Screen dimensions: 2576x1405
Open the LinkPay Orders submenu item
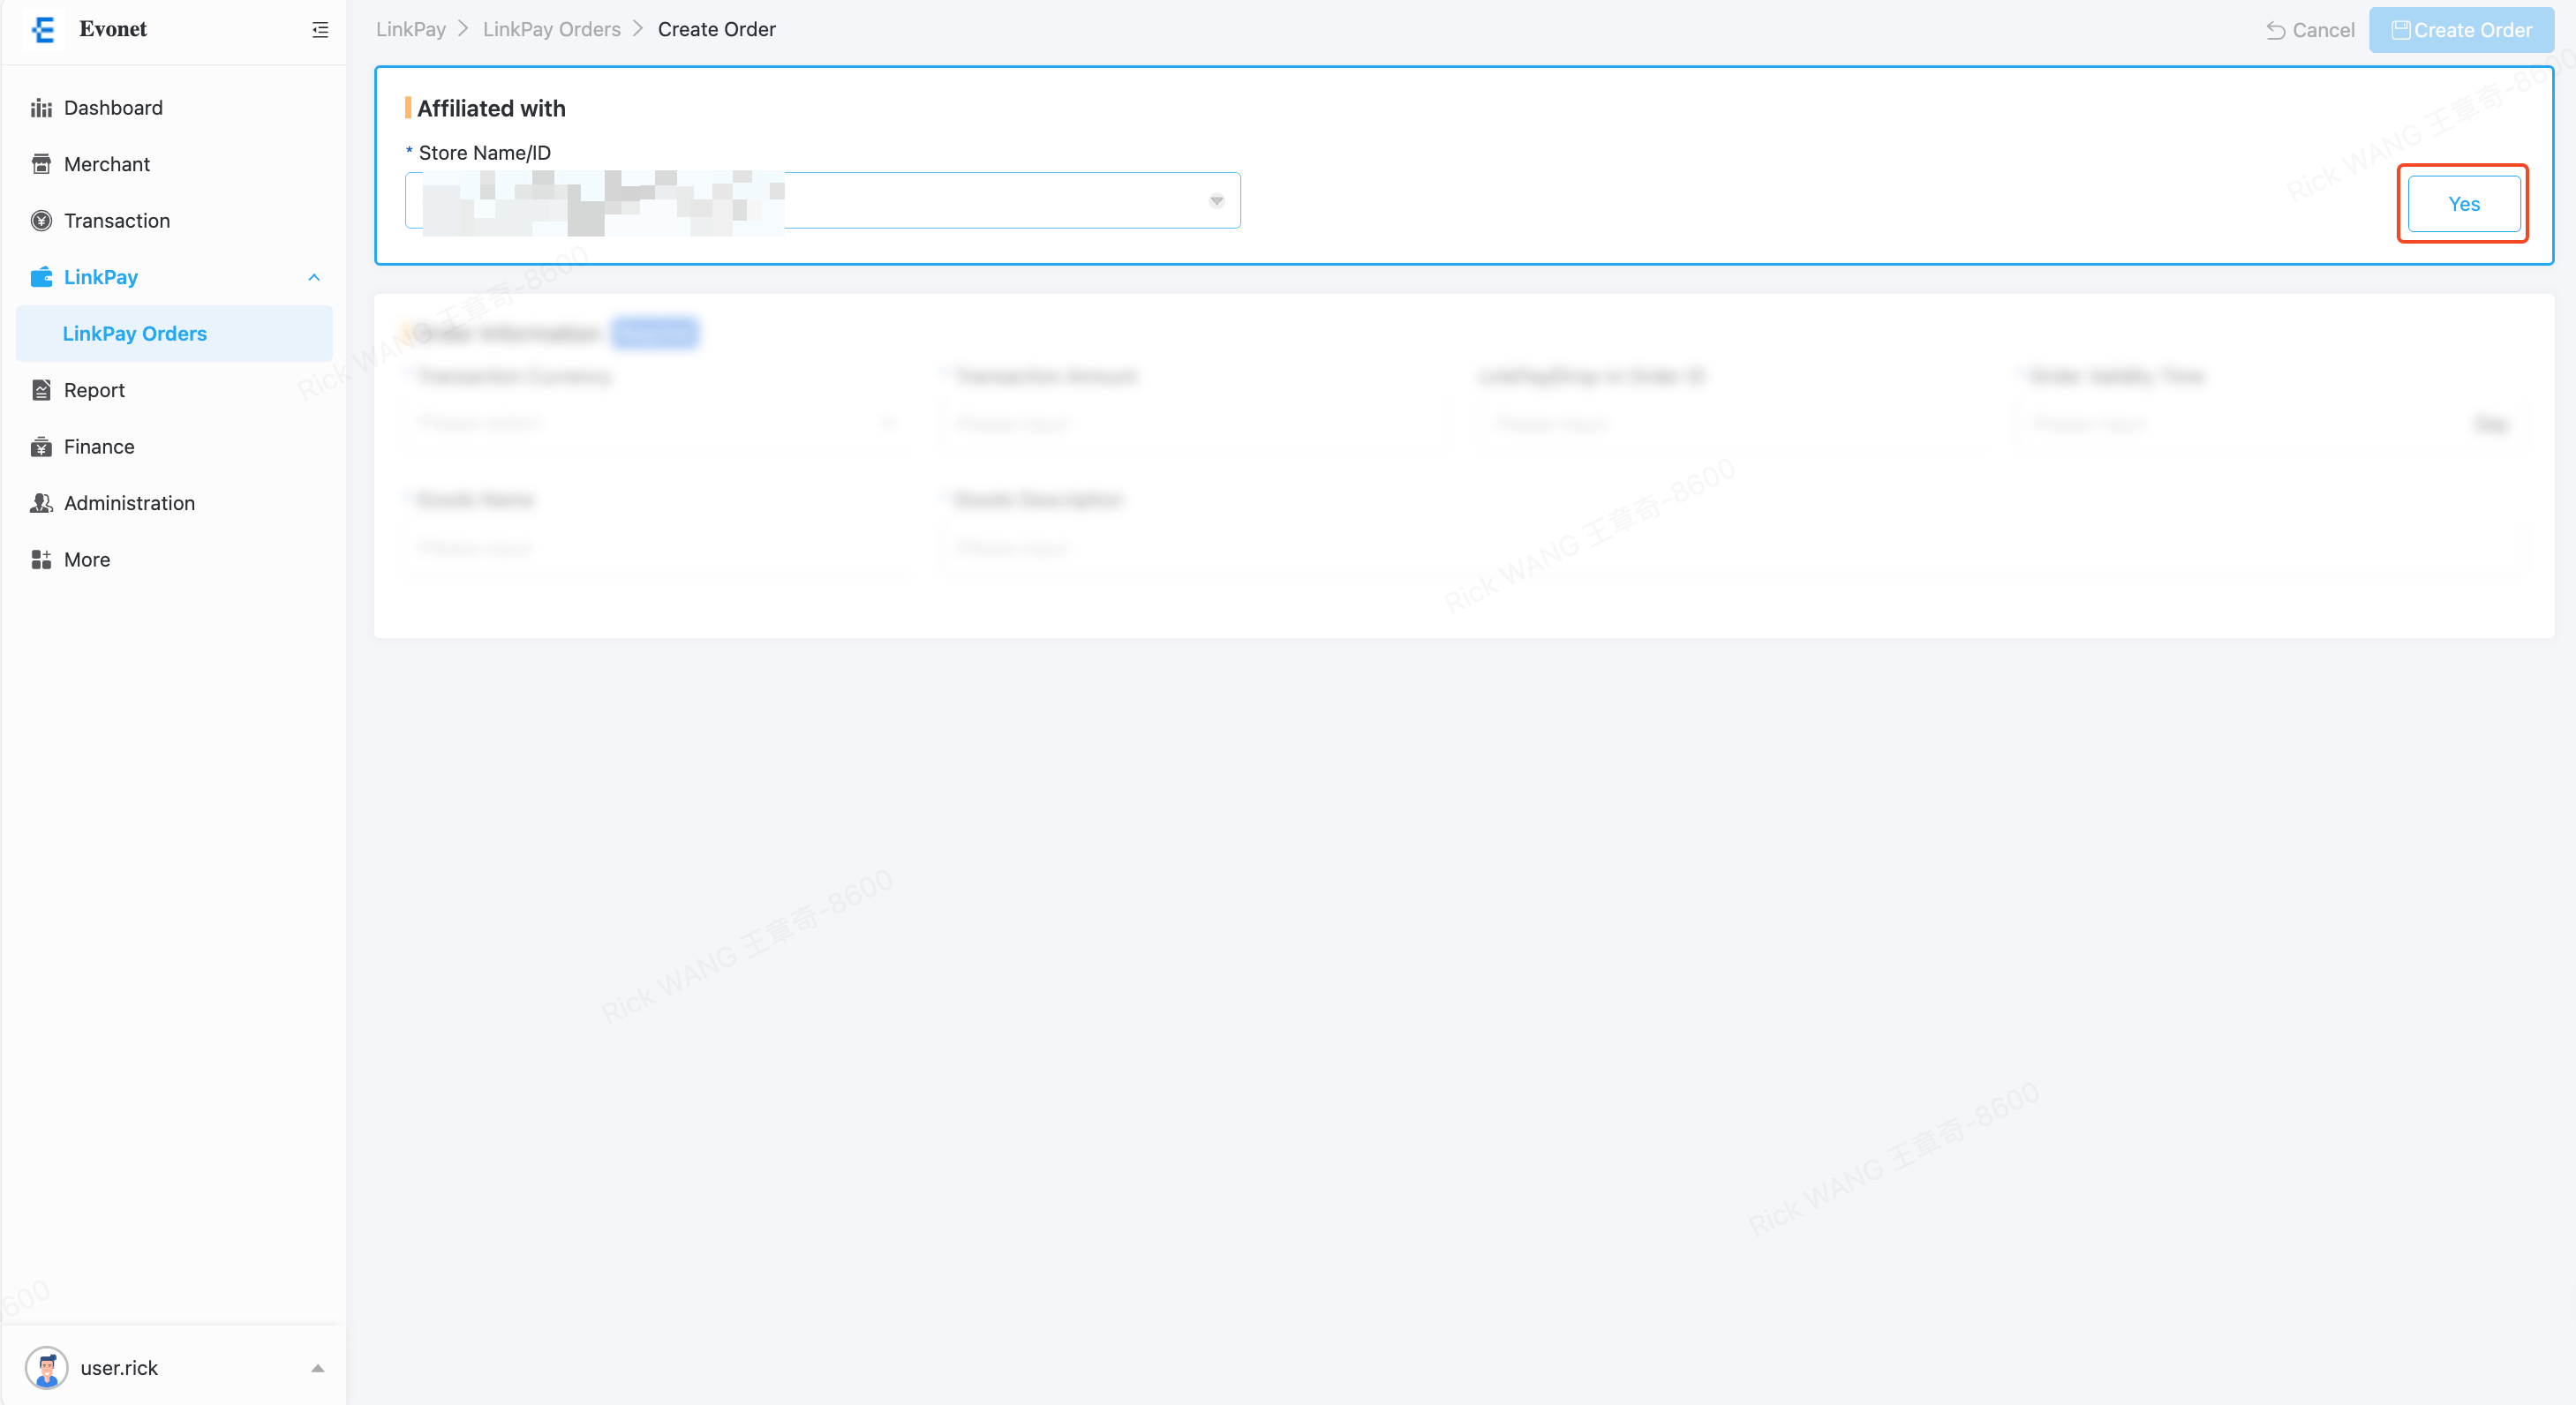(134, 334)
